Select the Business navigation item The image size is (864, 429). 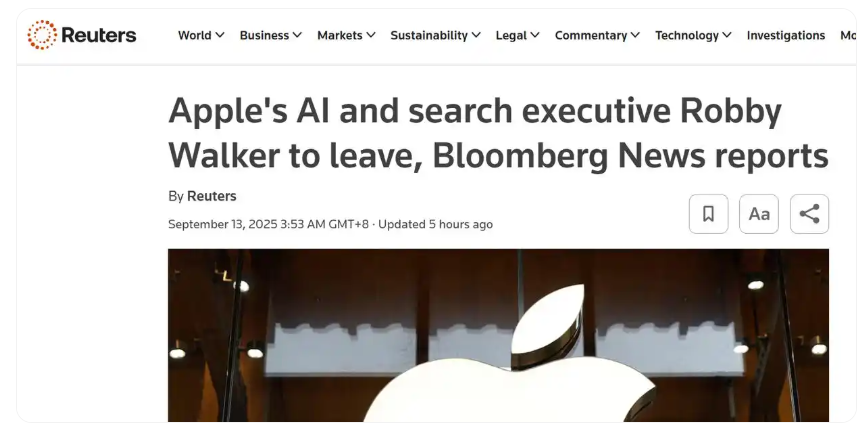264,35
